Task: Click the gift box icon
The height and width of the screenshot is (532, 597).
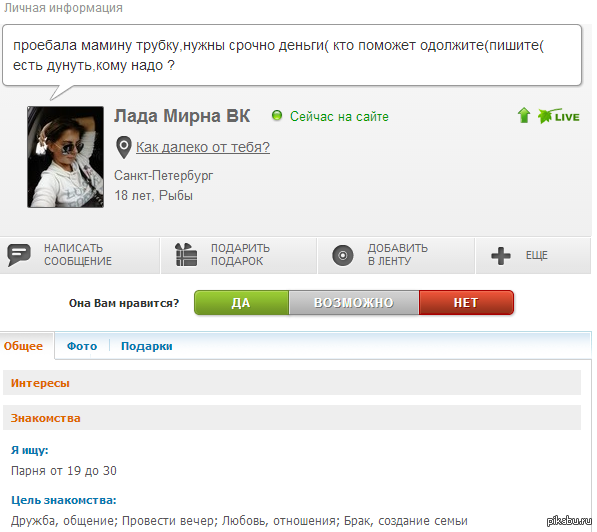Action: [186, 255]
